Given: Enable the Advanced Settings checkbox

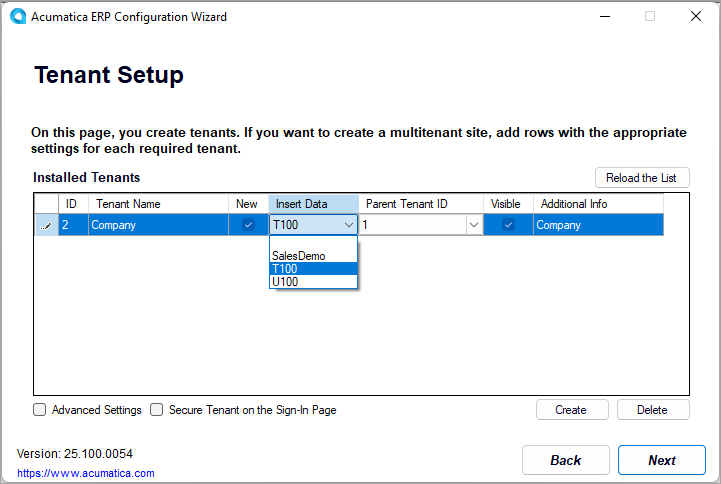Looking at the screenshot, I should pyautogui.click(x=40, y=409).
